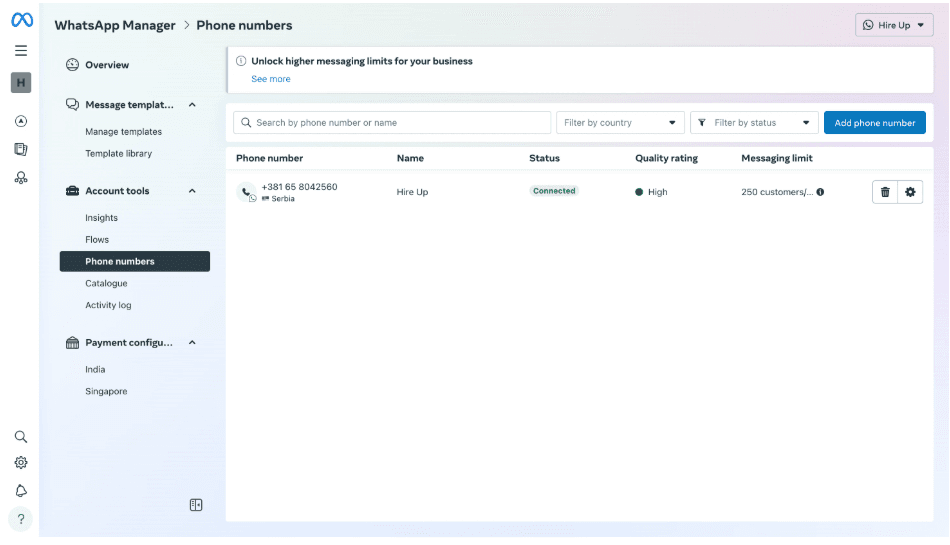Click the H business account avatar
Viewport: 950px width, 545px height.
coord(21,83)
